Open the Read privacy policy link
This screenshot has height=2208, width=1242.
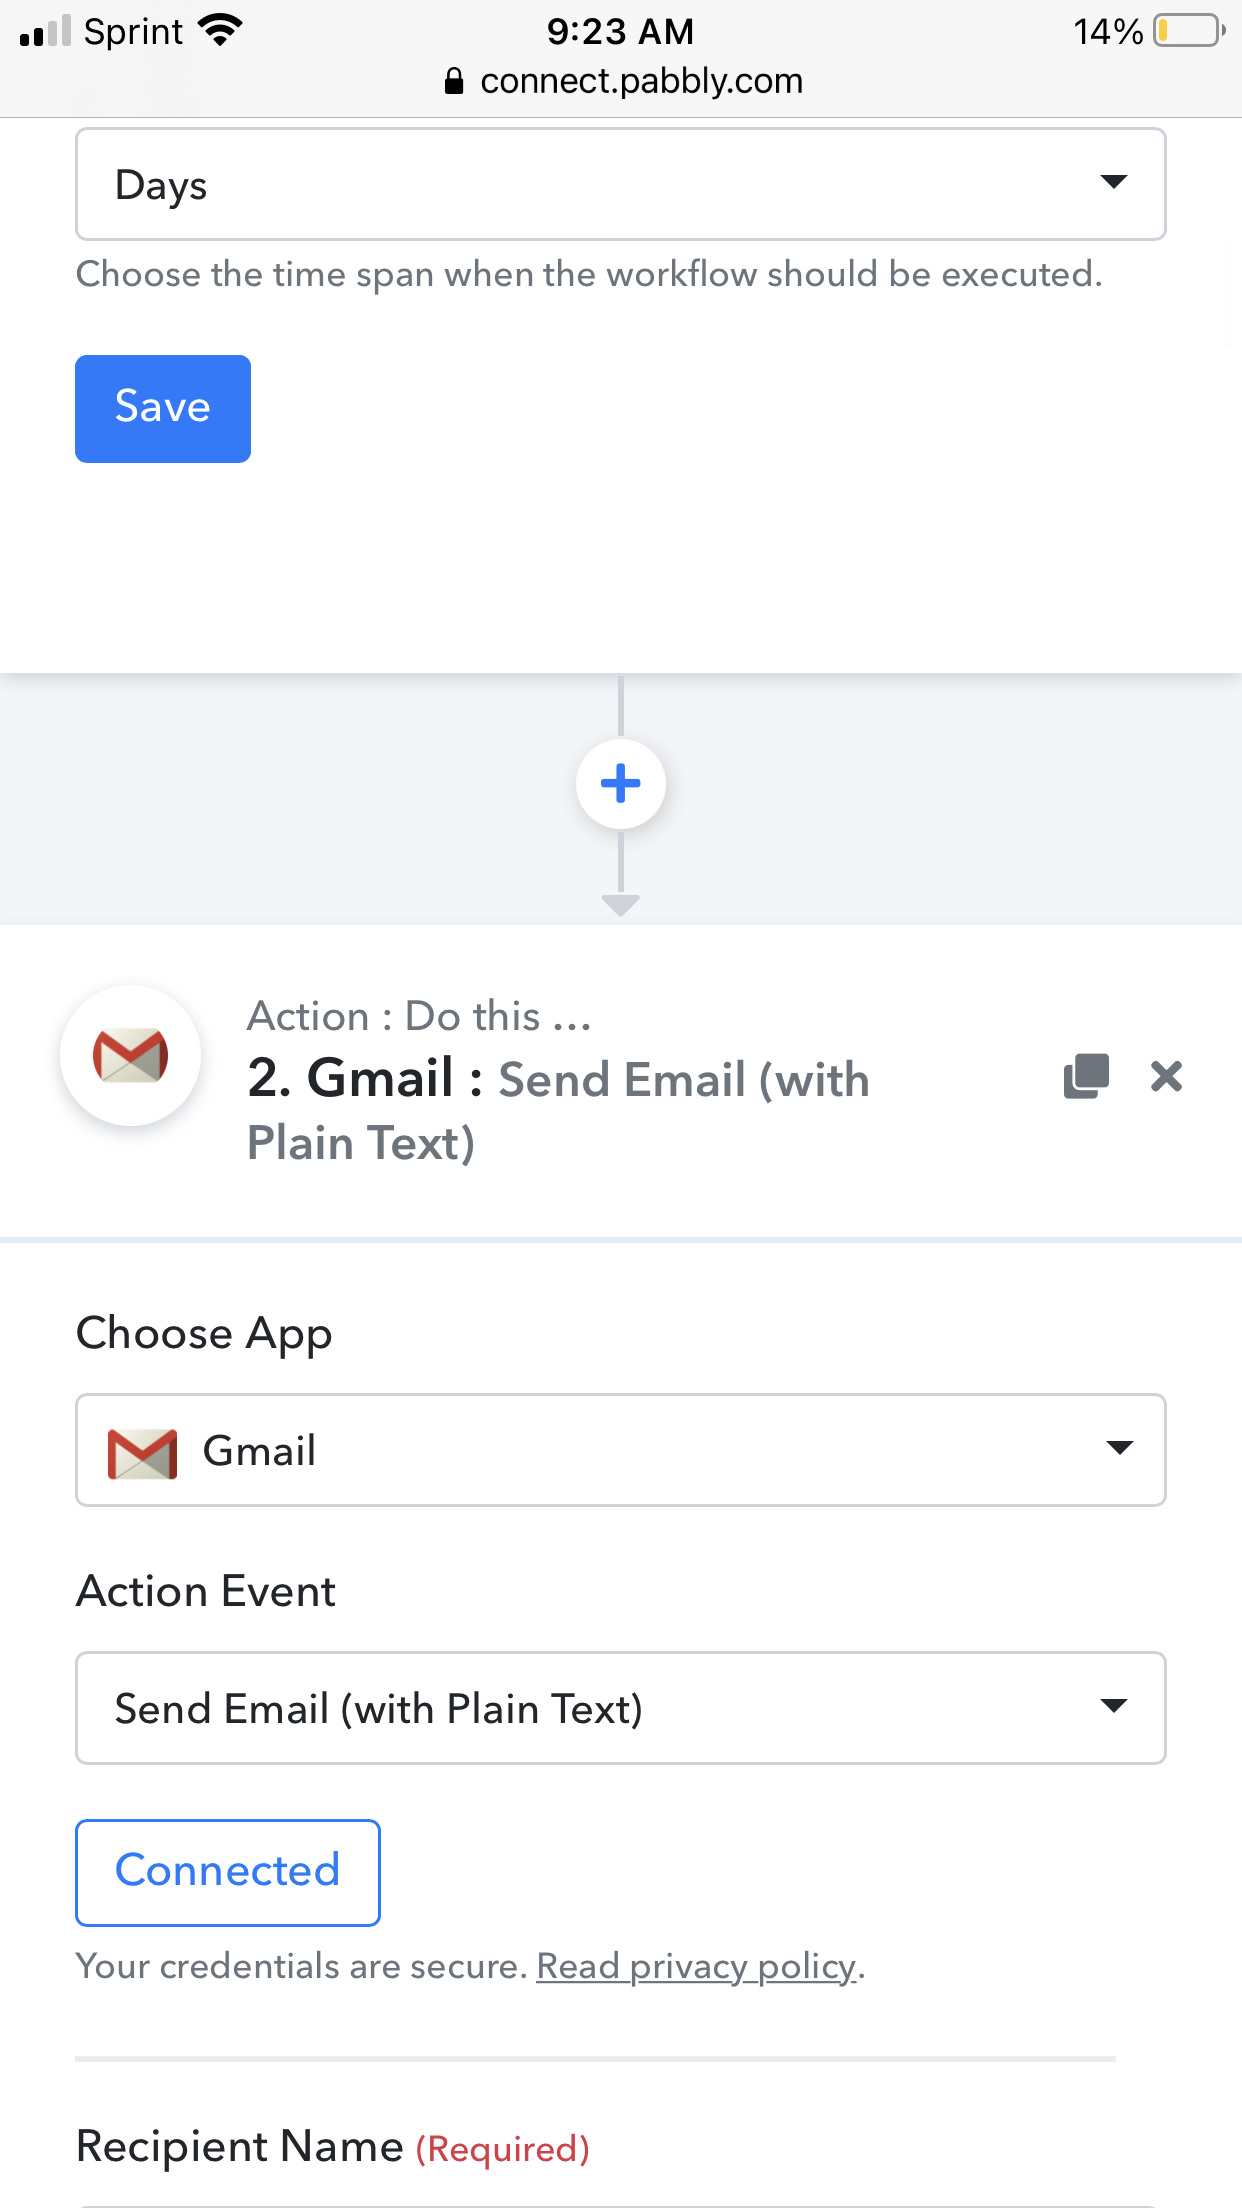pyautogui.click(x=696, y=1966)
